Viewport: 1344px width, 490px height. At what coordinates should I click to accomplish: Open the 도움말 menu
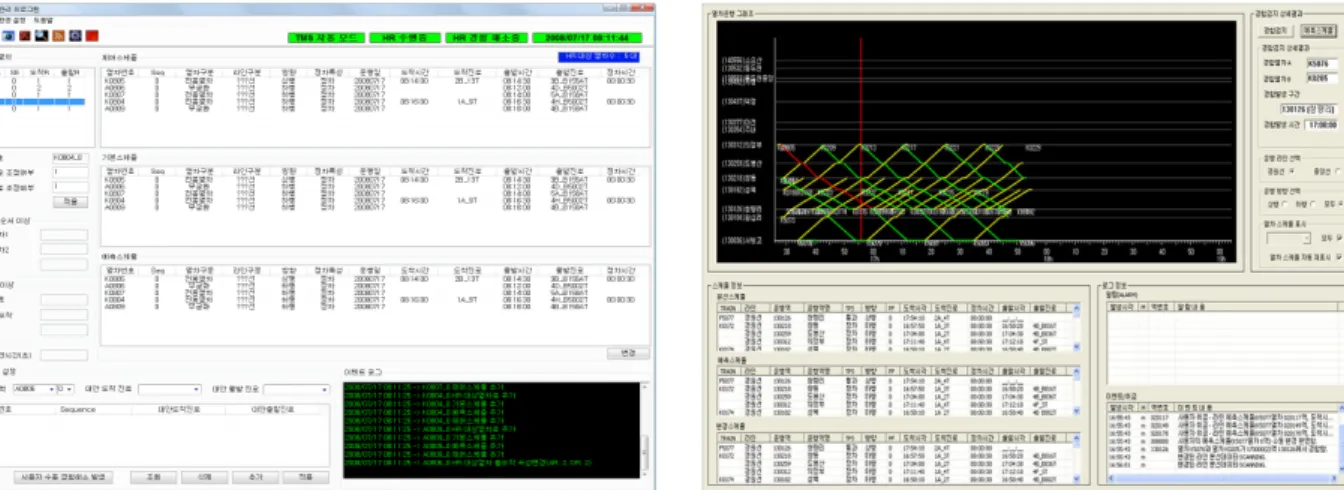click(45, 20)
